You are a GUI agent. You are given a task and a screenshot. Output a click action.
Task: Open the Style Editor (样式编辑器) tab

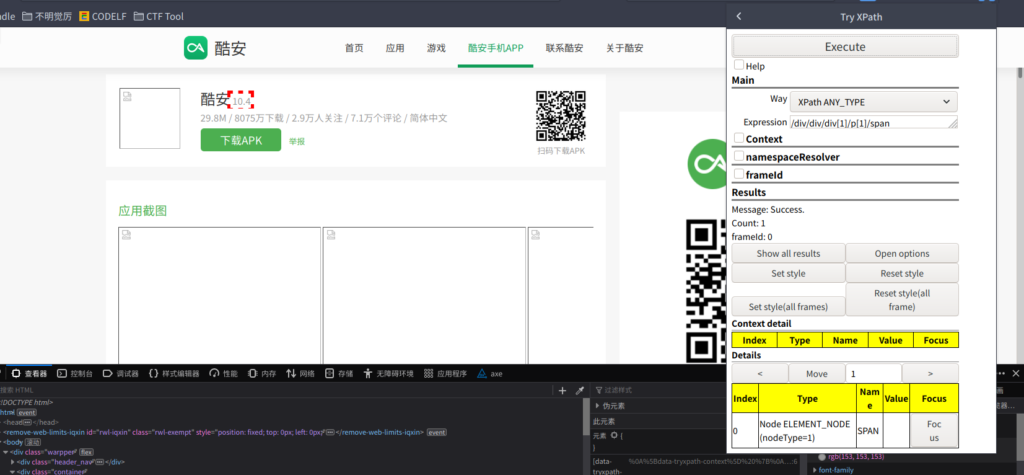(x=174, y=374)
